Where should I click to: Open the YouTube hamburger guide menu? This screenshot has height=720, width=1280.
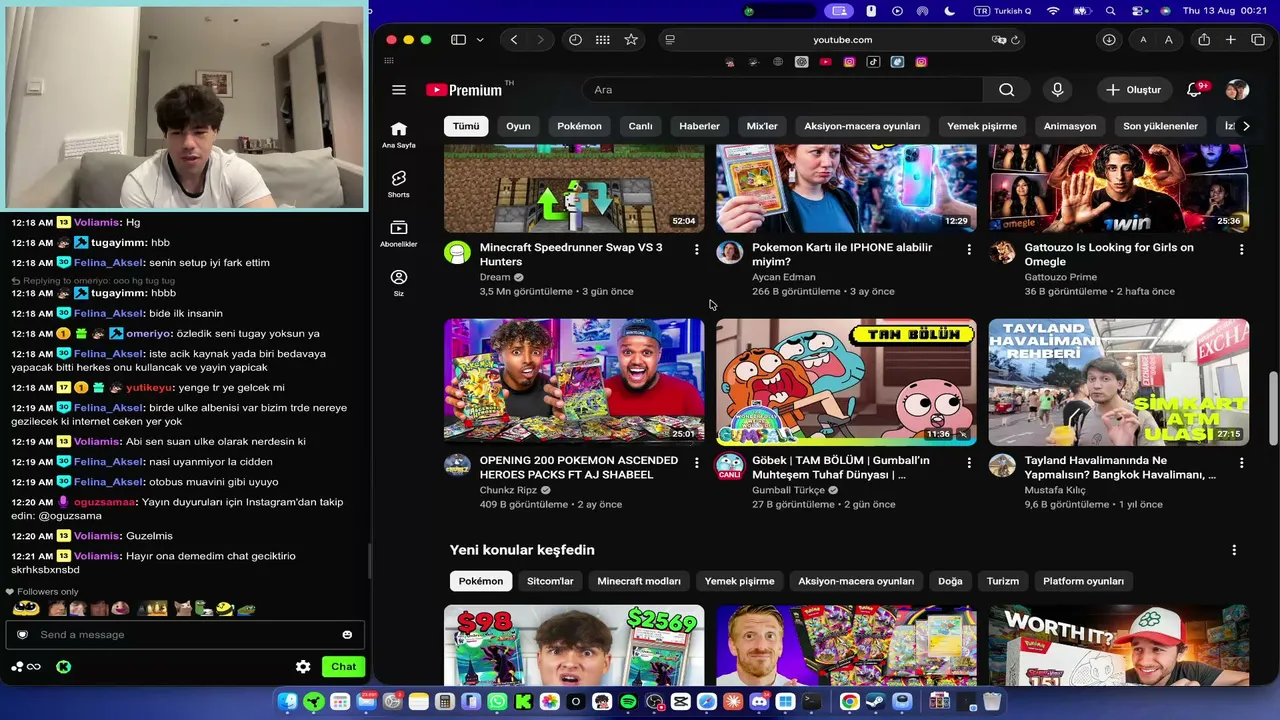point(399,90)
